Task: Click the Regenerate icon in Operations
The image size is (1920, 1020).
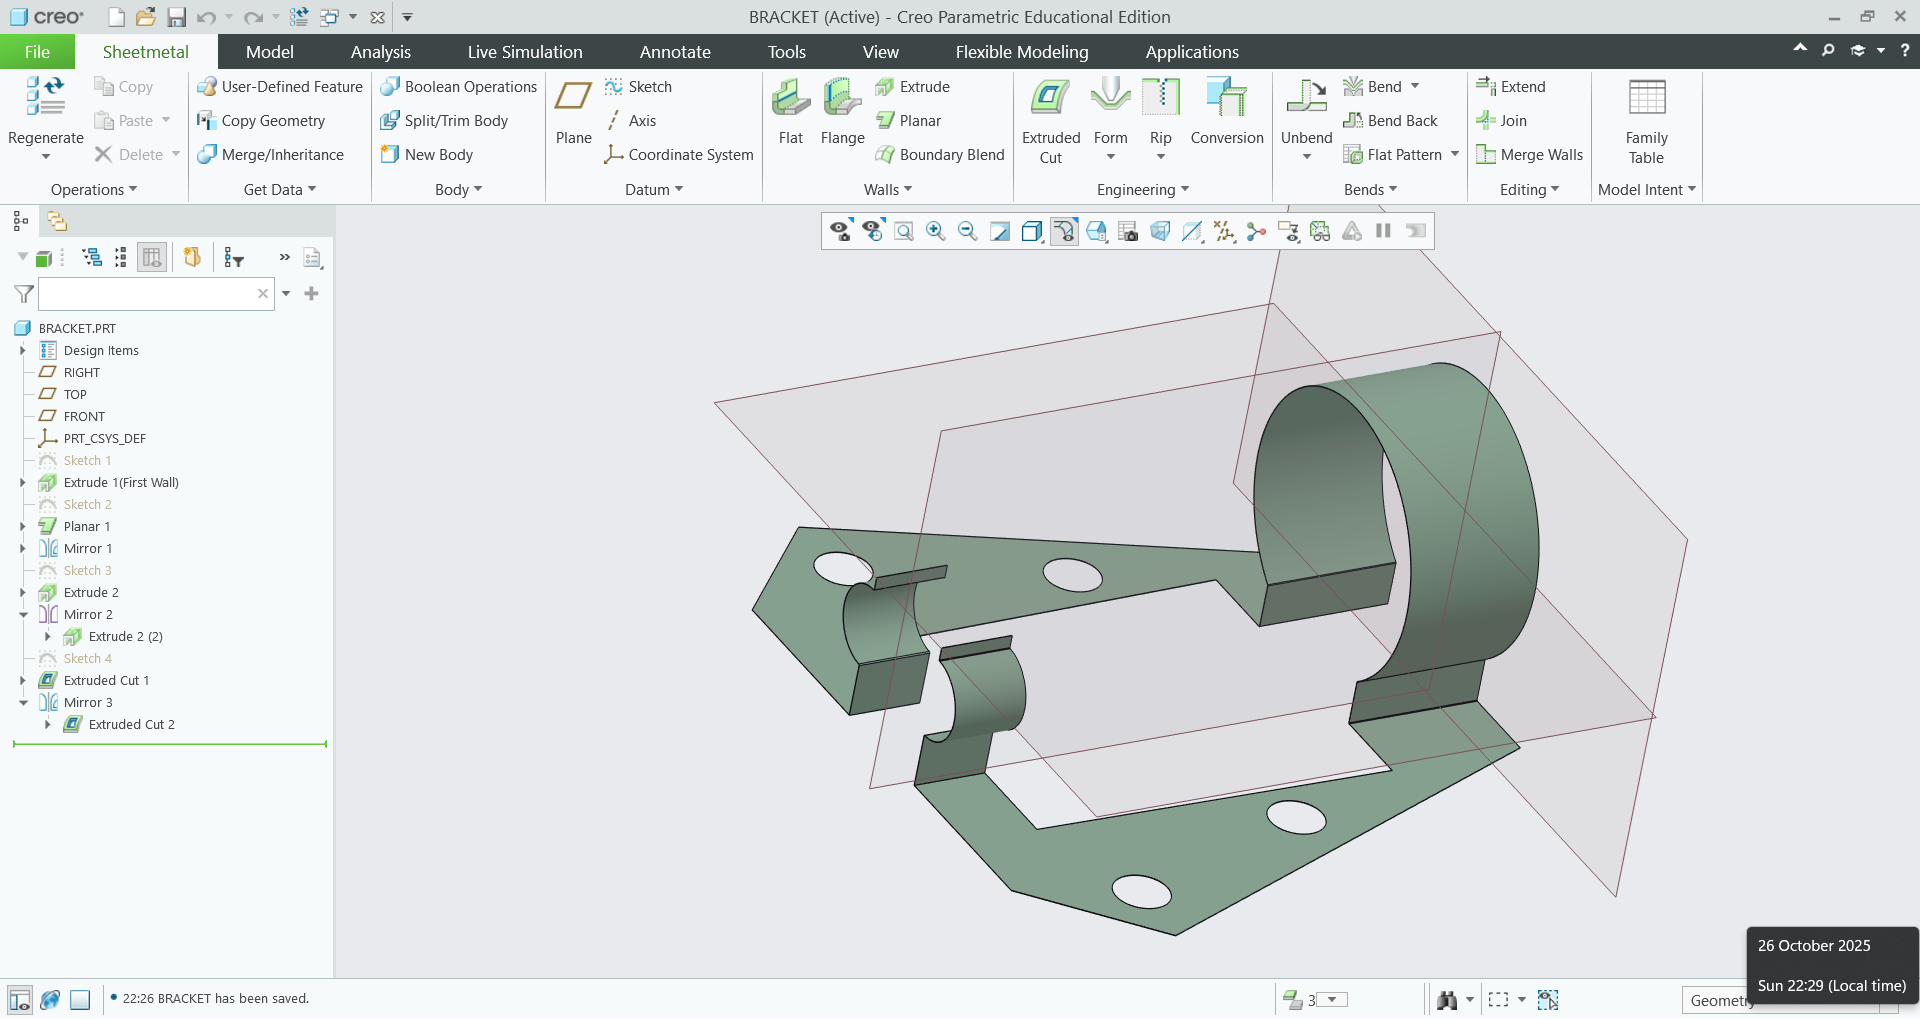Action: pyautogui.click(x=45, y=96)
